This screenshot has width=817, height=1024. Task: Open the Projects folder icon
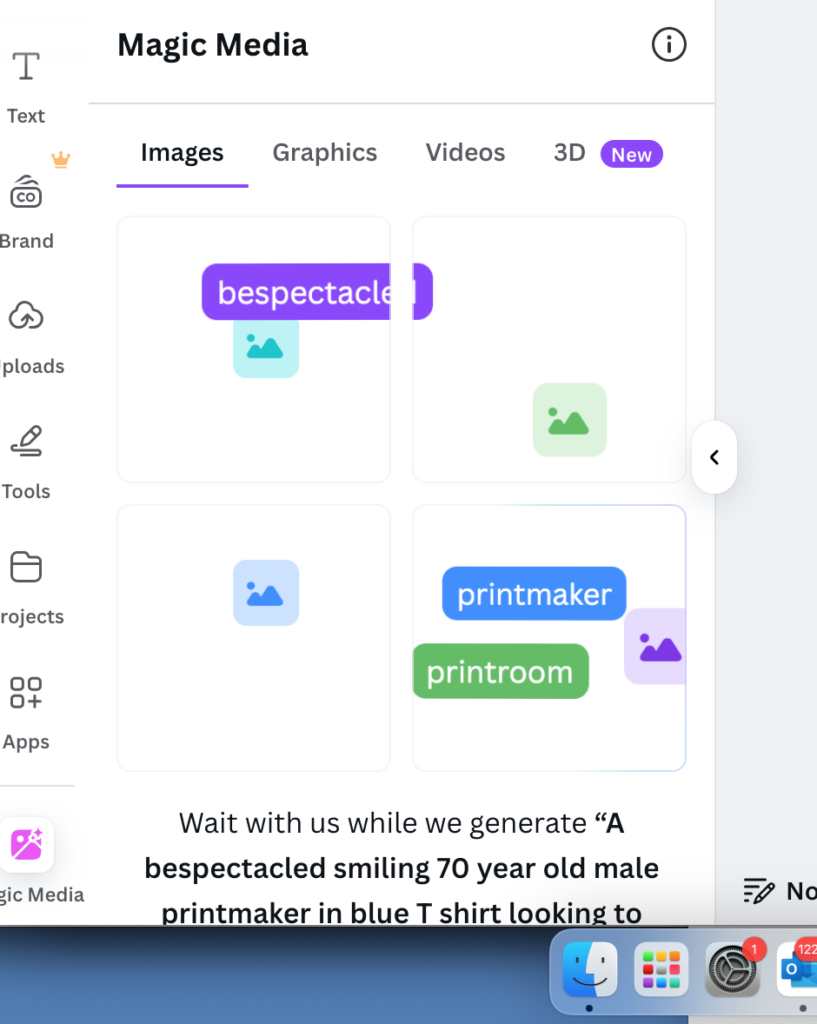(26, 566)
